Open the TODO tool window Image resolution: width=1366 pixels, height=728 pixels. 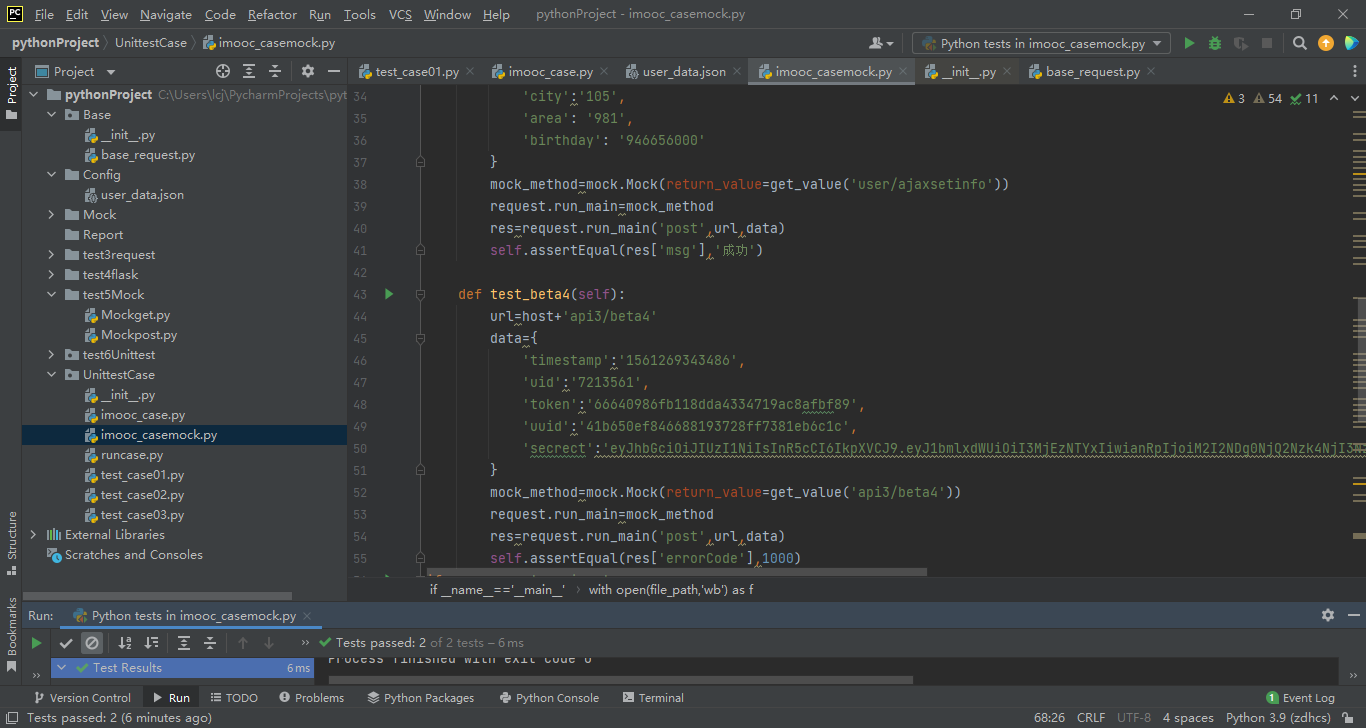coord(233,698)
